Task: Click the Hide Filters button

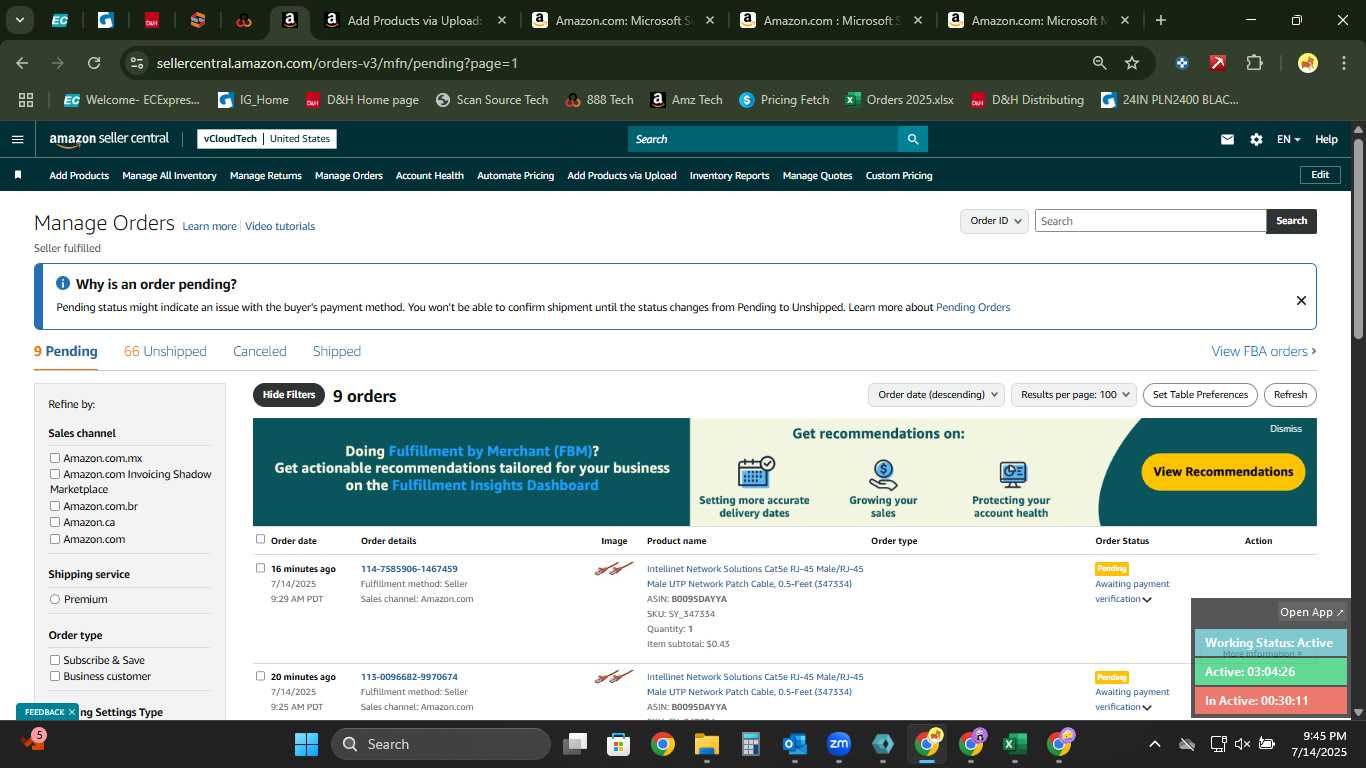Action: [289, 395]
